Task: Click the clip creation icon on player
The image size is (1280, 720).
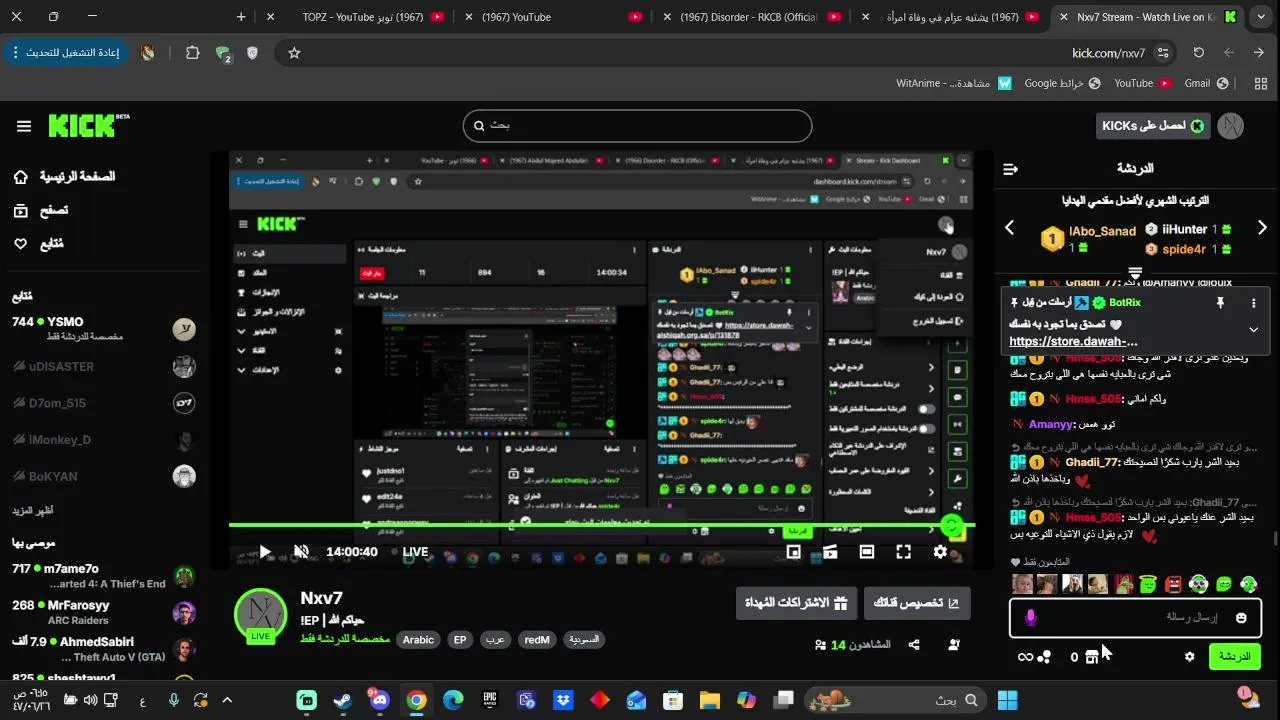Action: coord(830,552)
